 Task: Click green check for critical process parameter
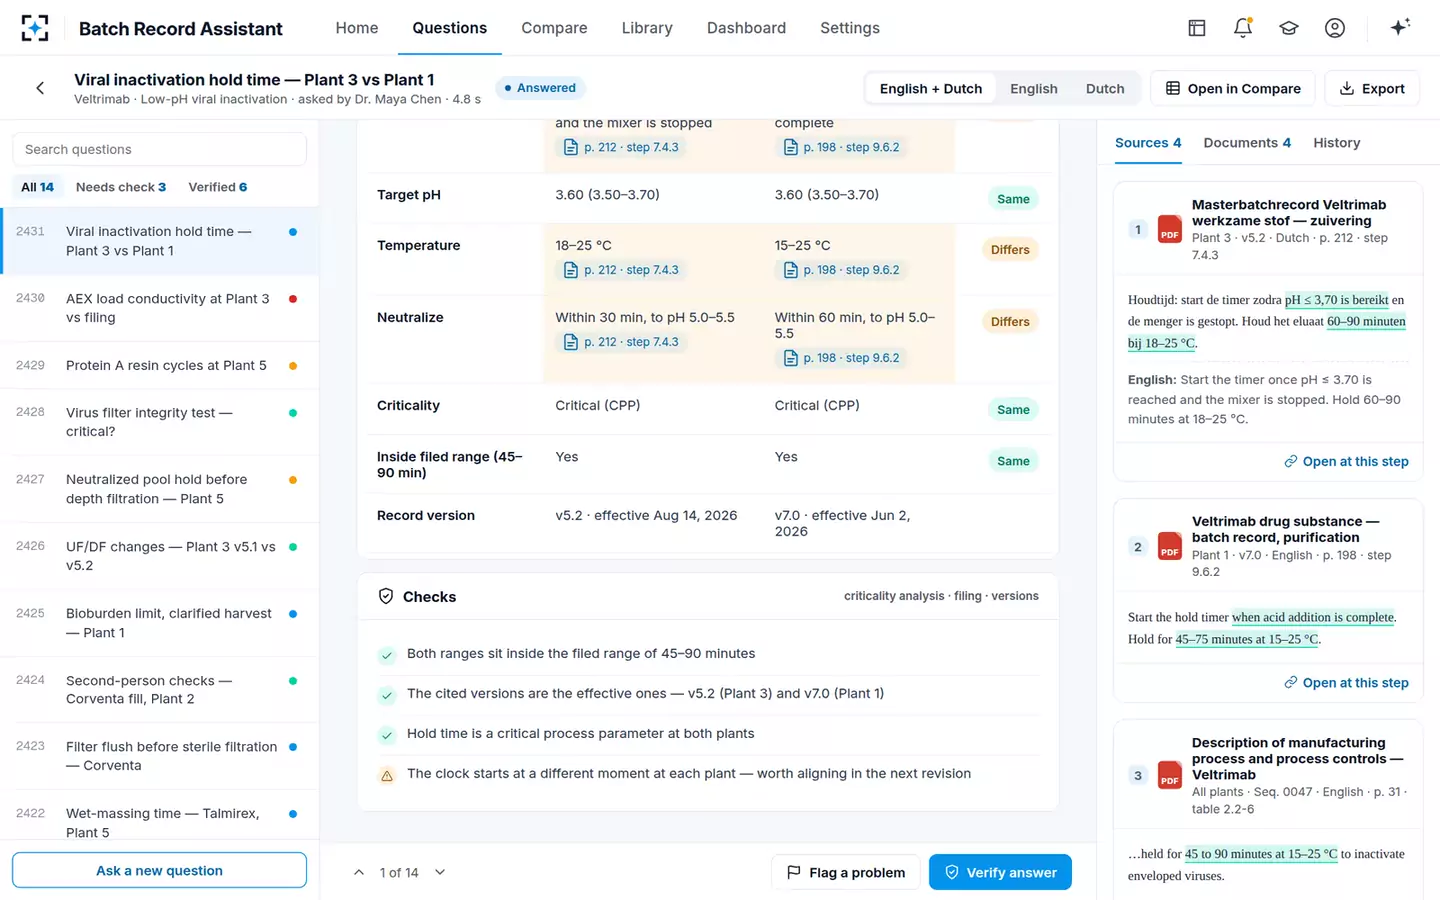click(387, 735)
